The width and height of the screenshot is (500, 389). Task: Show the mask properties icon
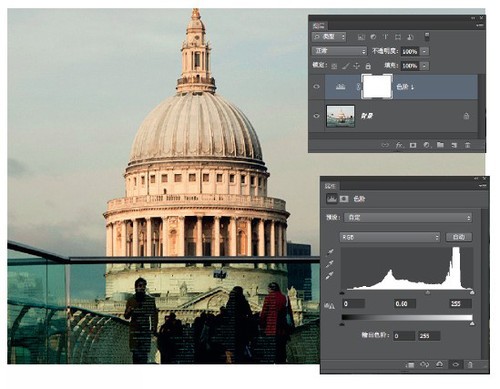click(x=344, y=199)
